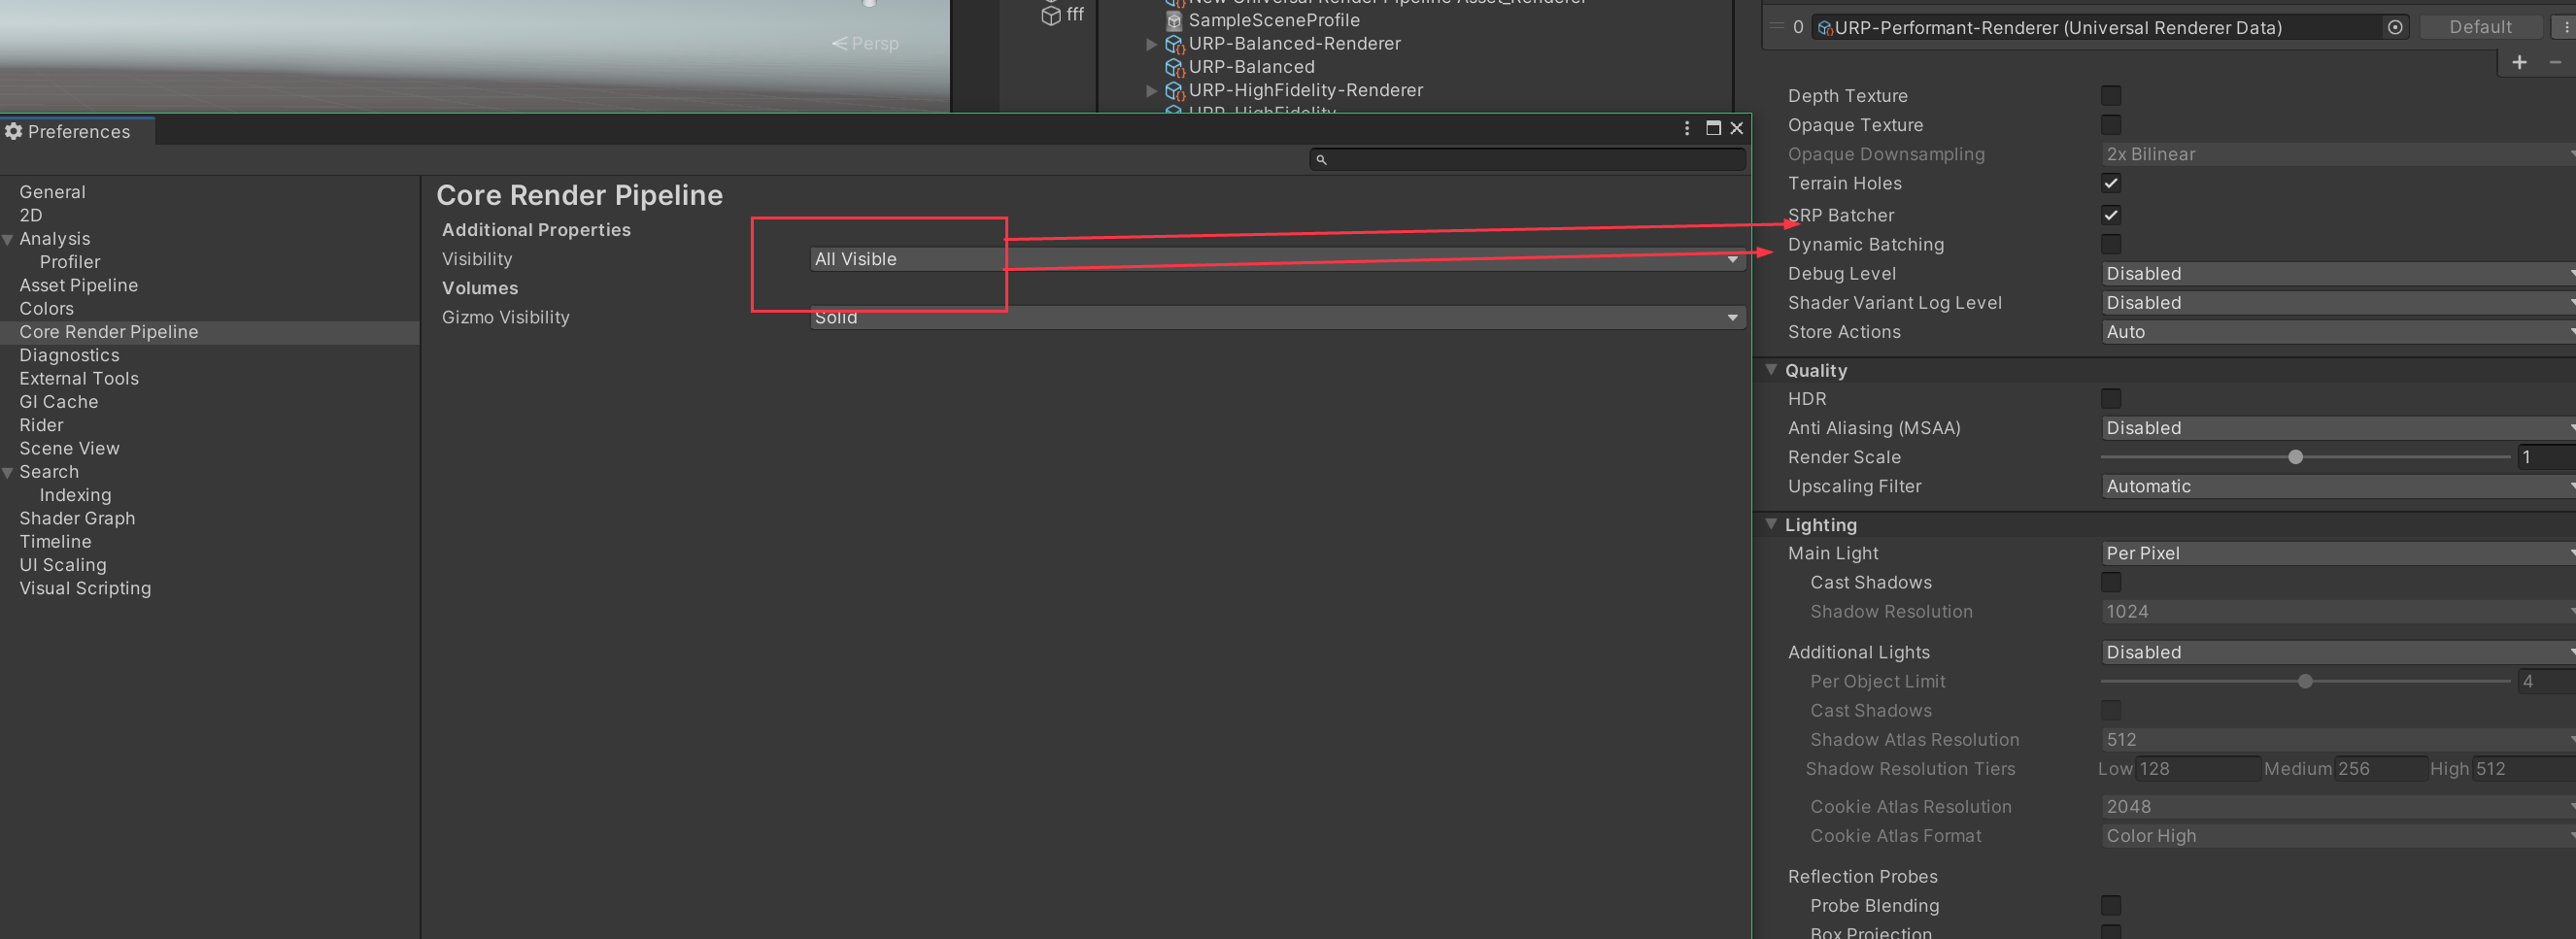Image resolution: width=2576 pixels, height=939 pixels.
Task: Click the search magnifier in the Preferences search bar
Action: (x=1322, y=159)
